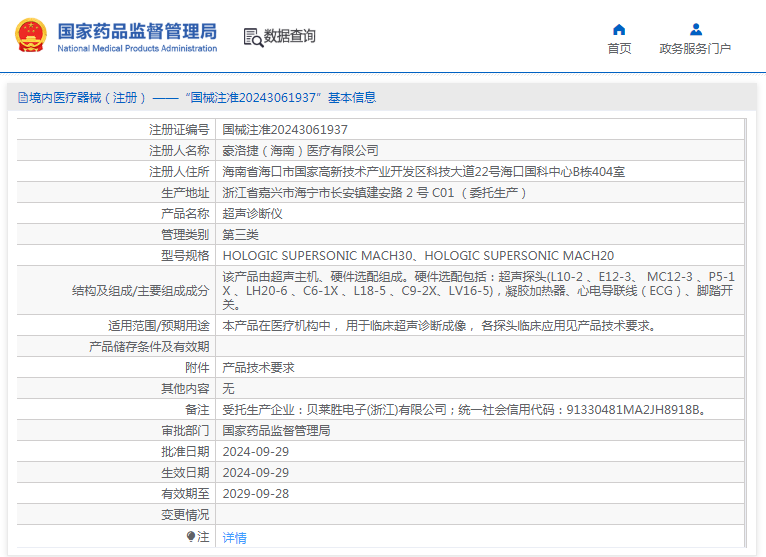Click the 首页 navigation label

pos(619,48)
